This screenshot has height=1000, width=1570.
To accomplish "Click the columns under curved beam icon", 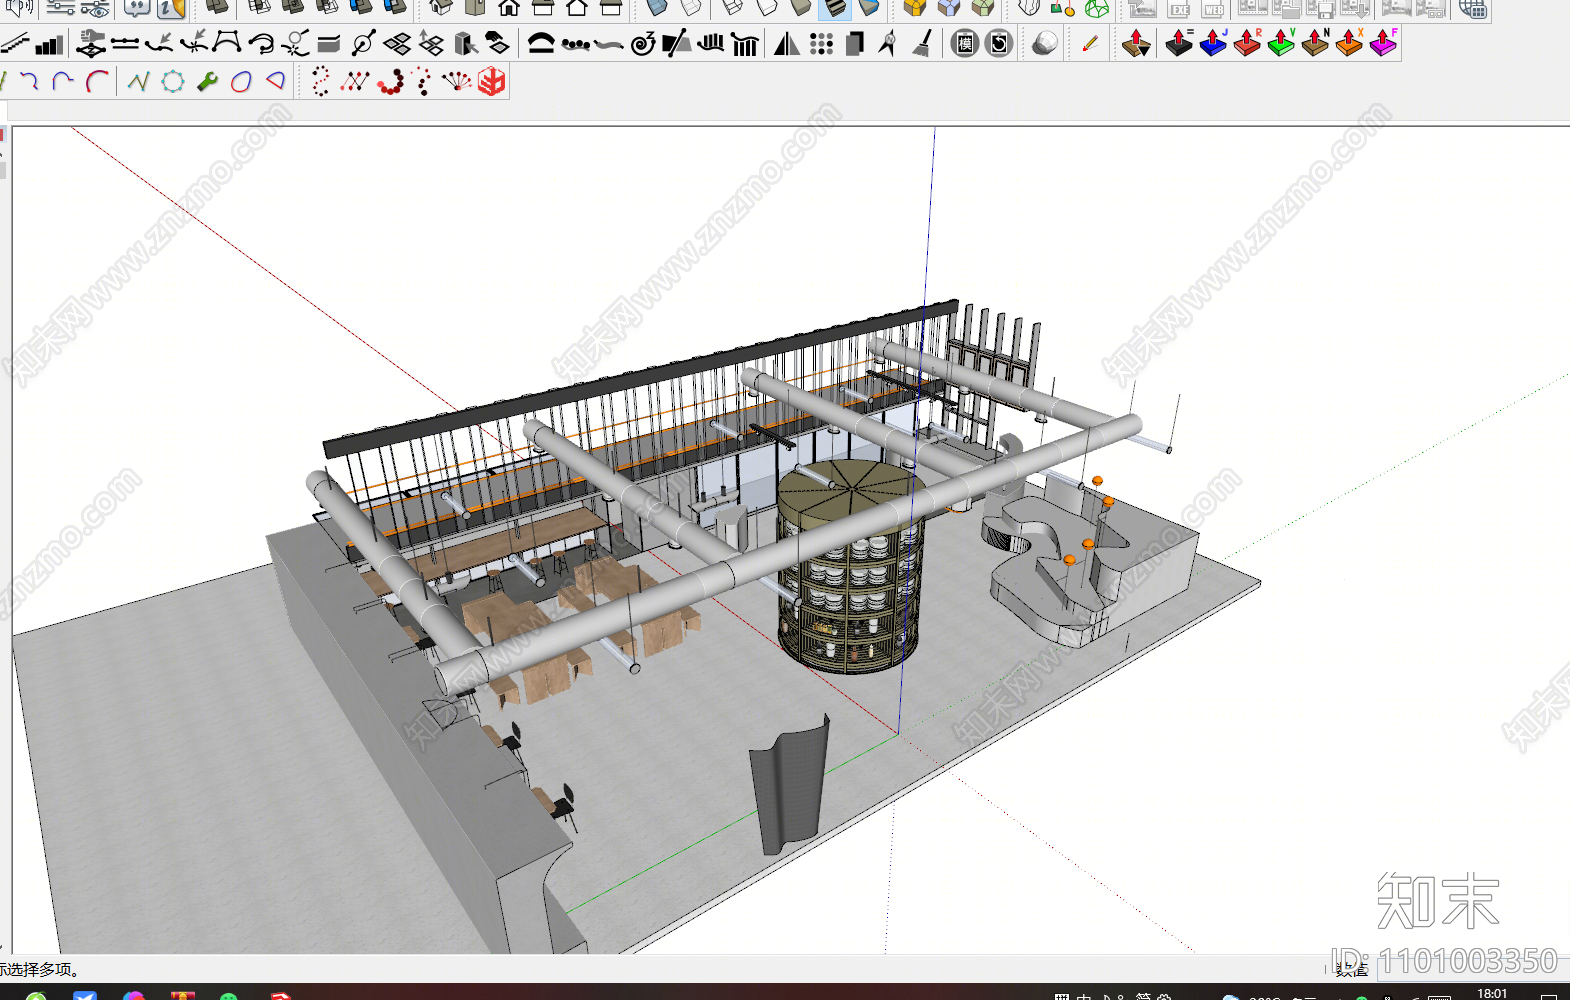I will tap(745, 43).
